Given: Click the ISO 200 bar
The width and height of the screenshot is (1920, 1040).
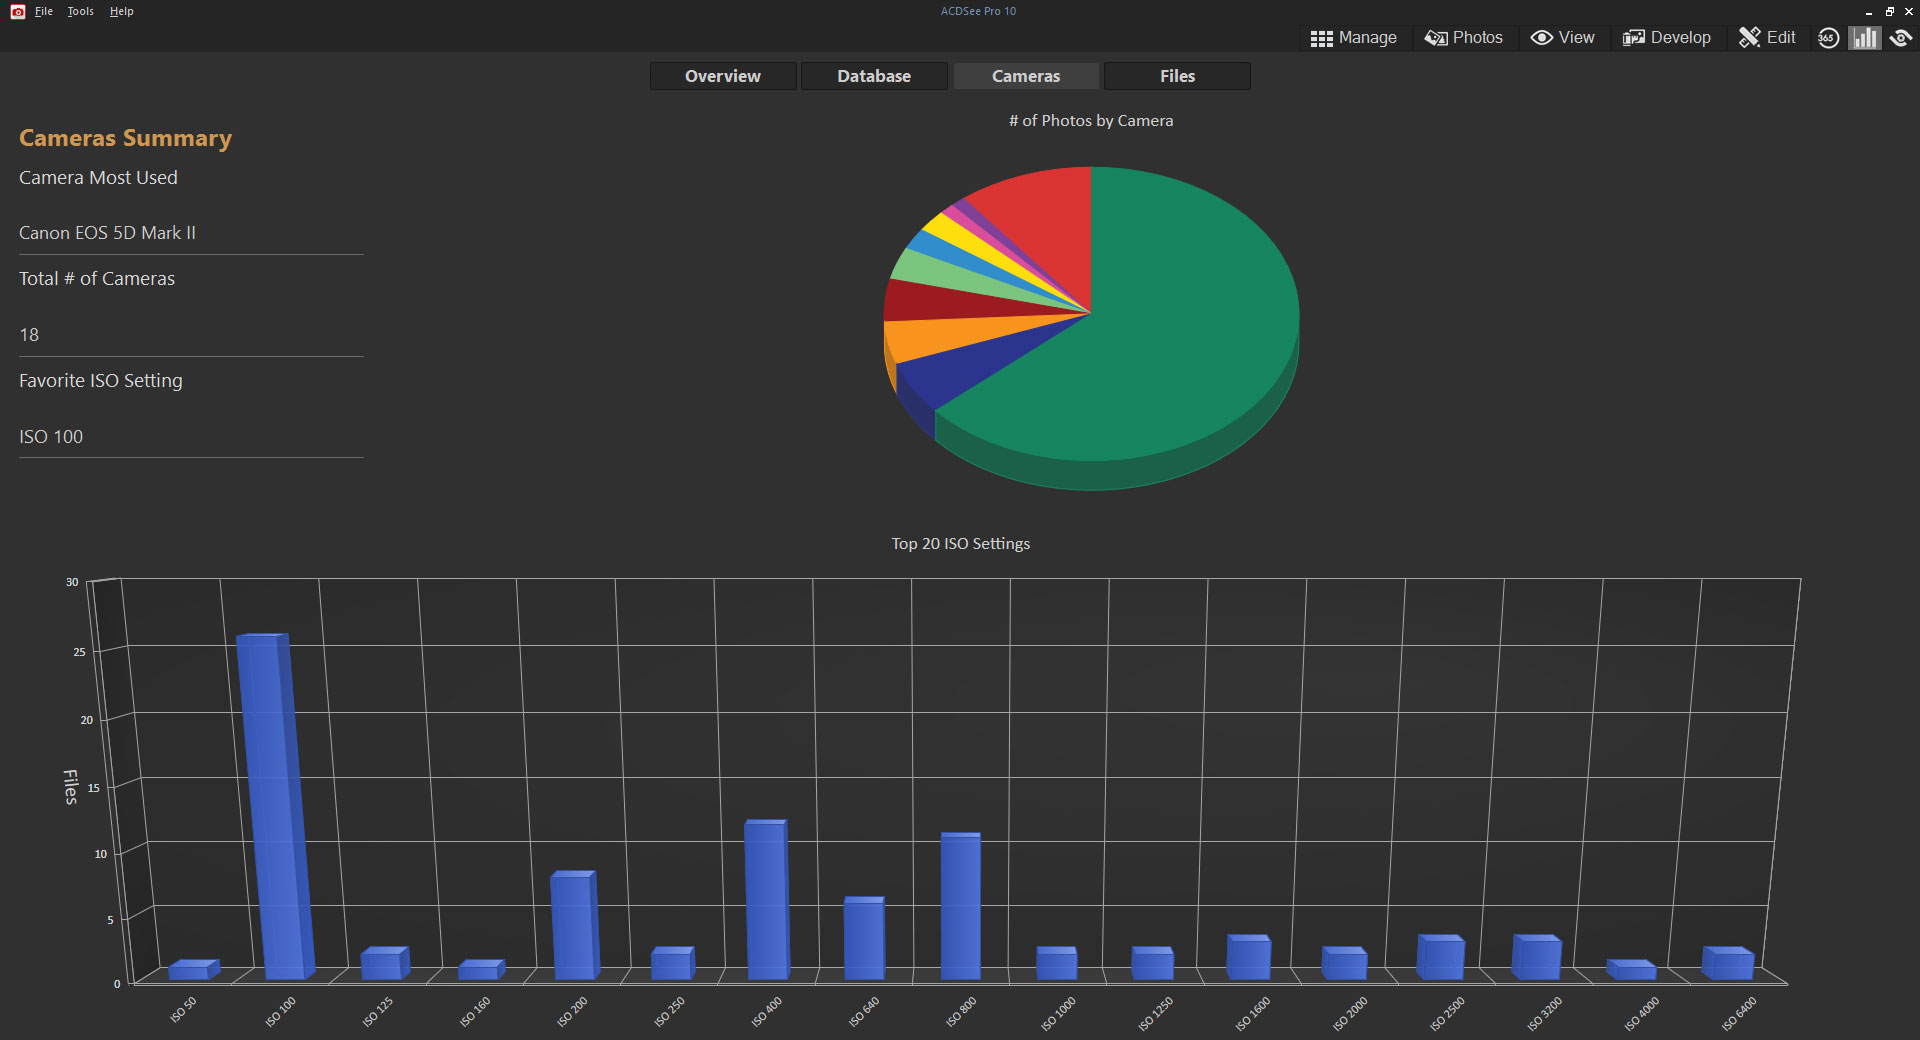Looking at the screenshot, I should point(574,925).
